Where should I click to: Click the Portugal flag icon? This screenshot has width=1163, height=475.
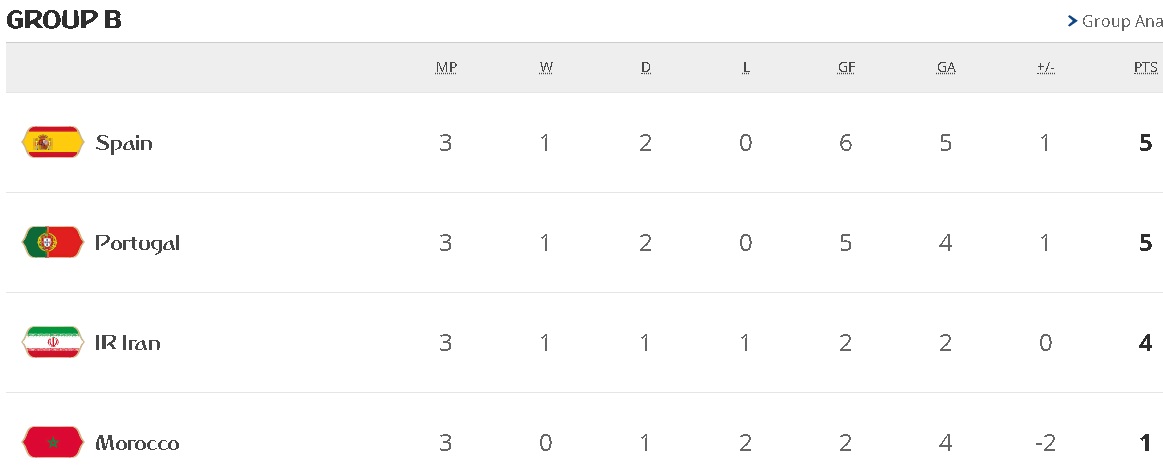[52, 243]
